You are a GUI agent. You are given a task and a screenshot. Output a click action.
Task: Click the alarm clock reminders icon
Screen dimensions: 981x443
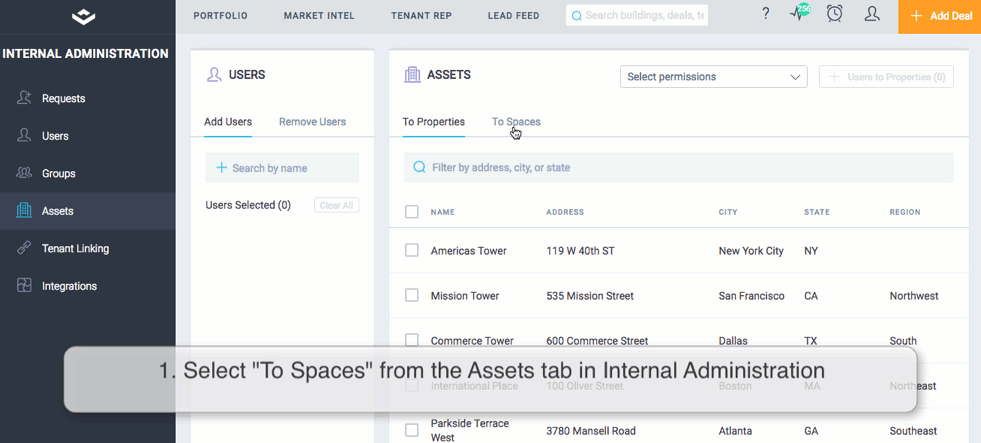(834, 14)
